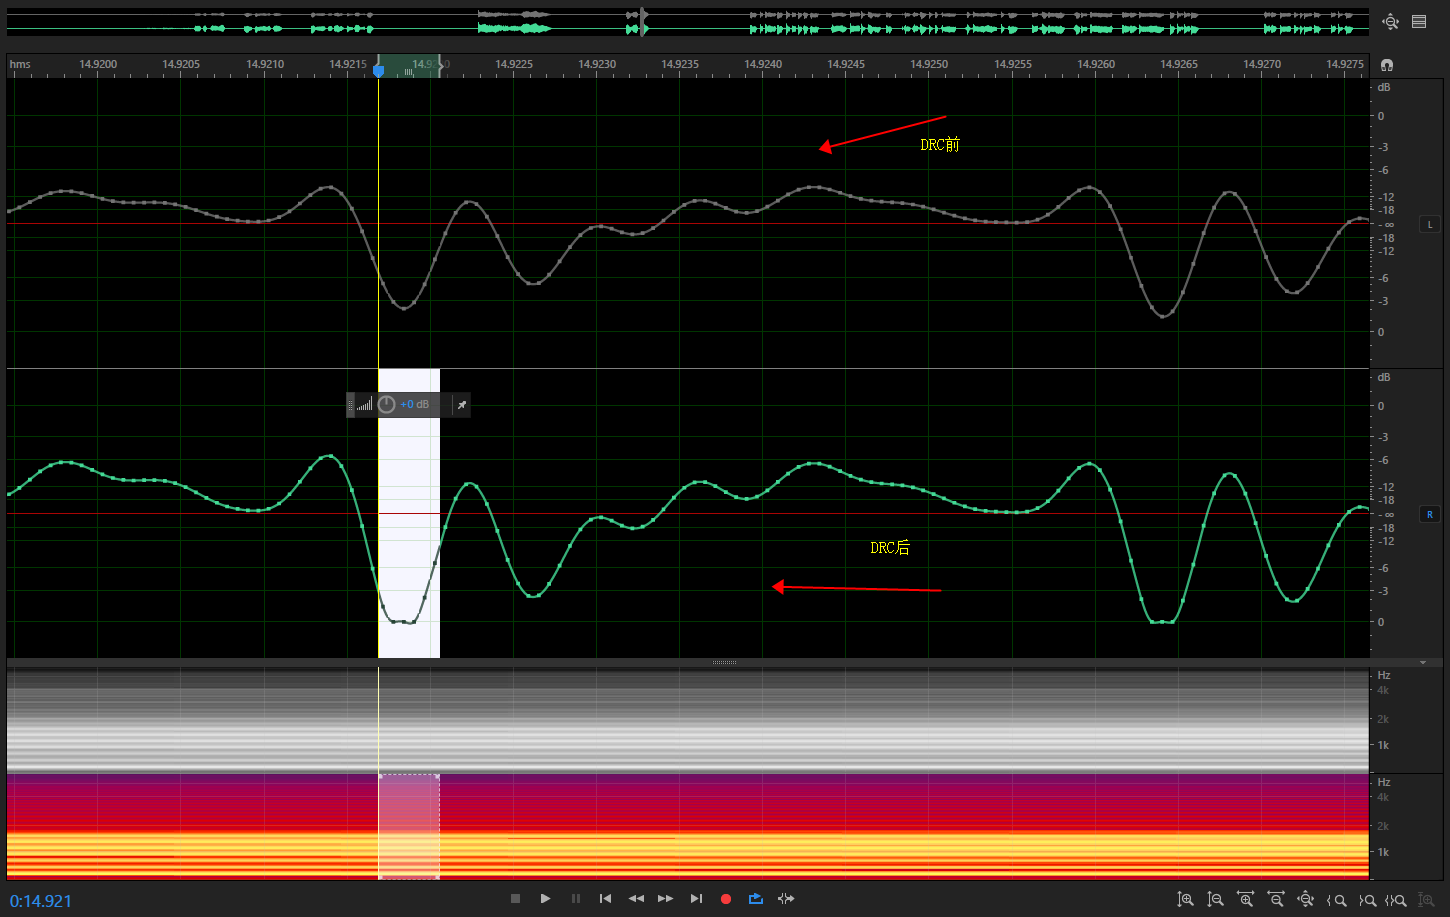Pin the HUD volume control
Screen dimensions: 1450x917
(461, 405)
